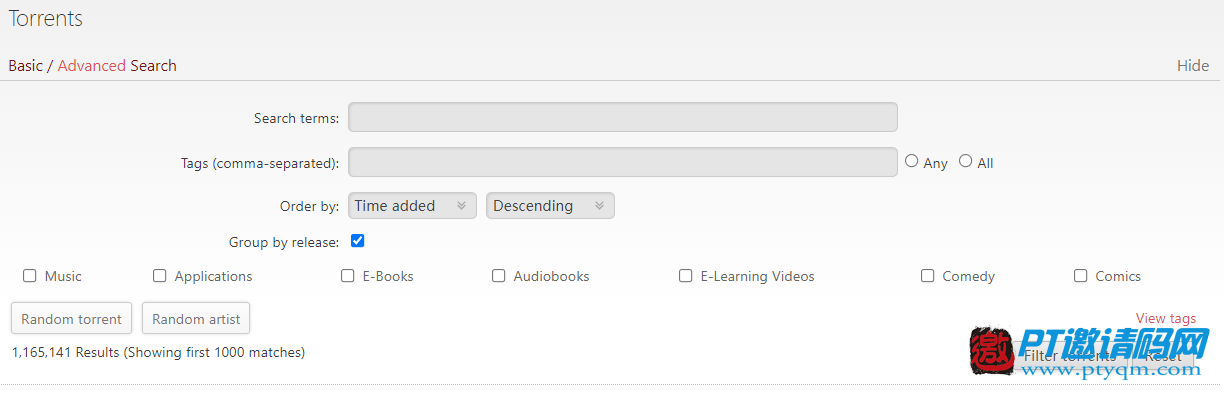The height and width of the screenshot is (396, 1224).
Task: Click the Random torrent button
Action: coord(71,319)
